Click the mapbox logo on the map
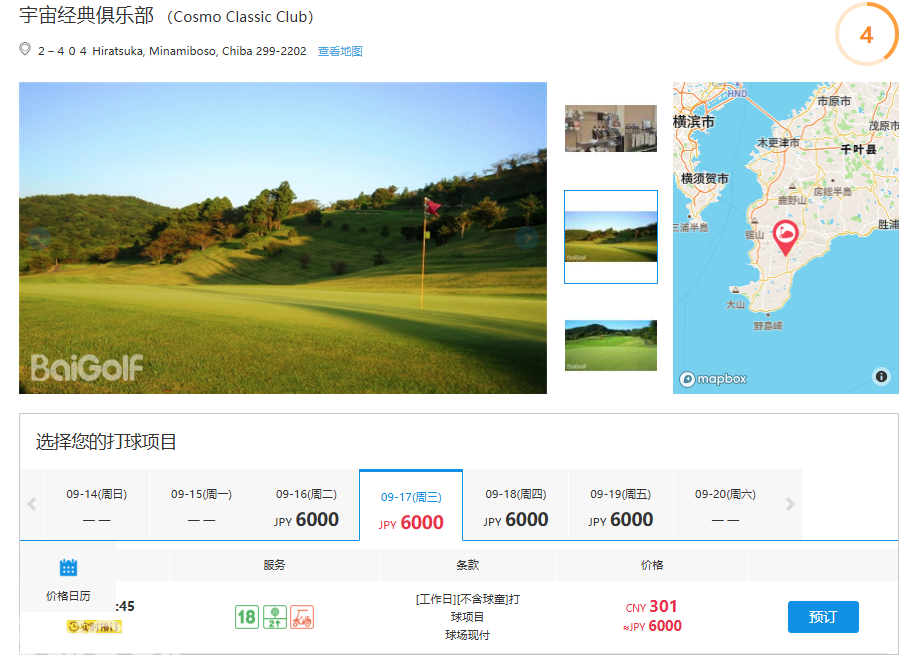Viewport: 920px width, 668px height. click(713, 379)
